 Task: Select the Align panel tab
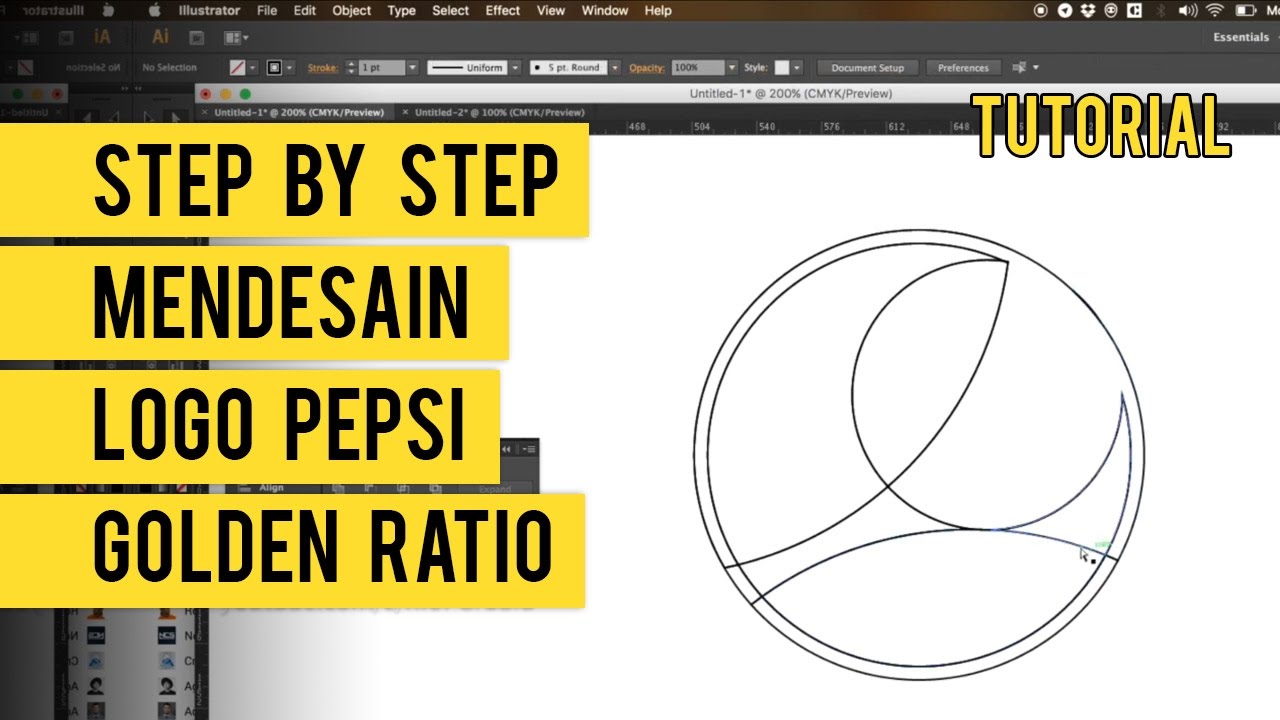[271, 488]
